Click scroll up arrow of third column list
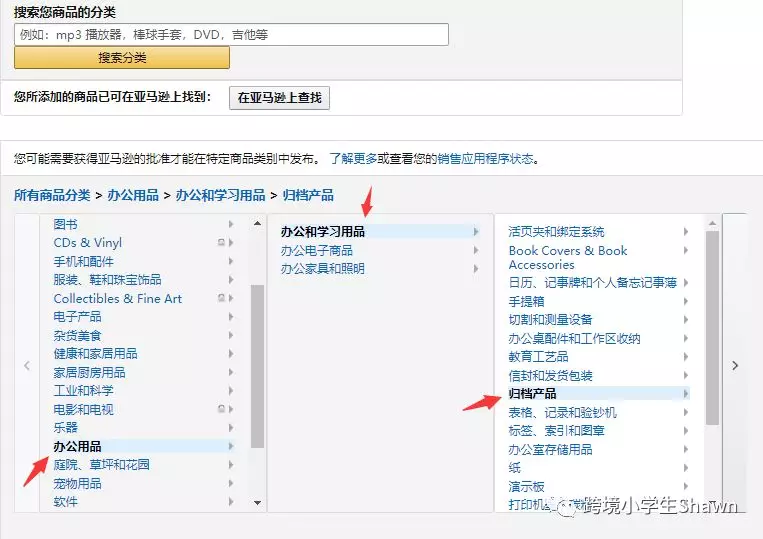This screenshot has height=539, width=763. tap(712, 223)
